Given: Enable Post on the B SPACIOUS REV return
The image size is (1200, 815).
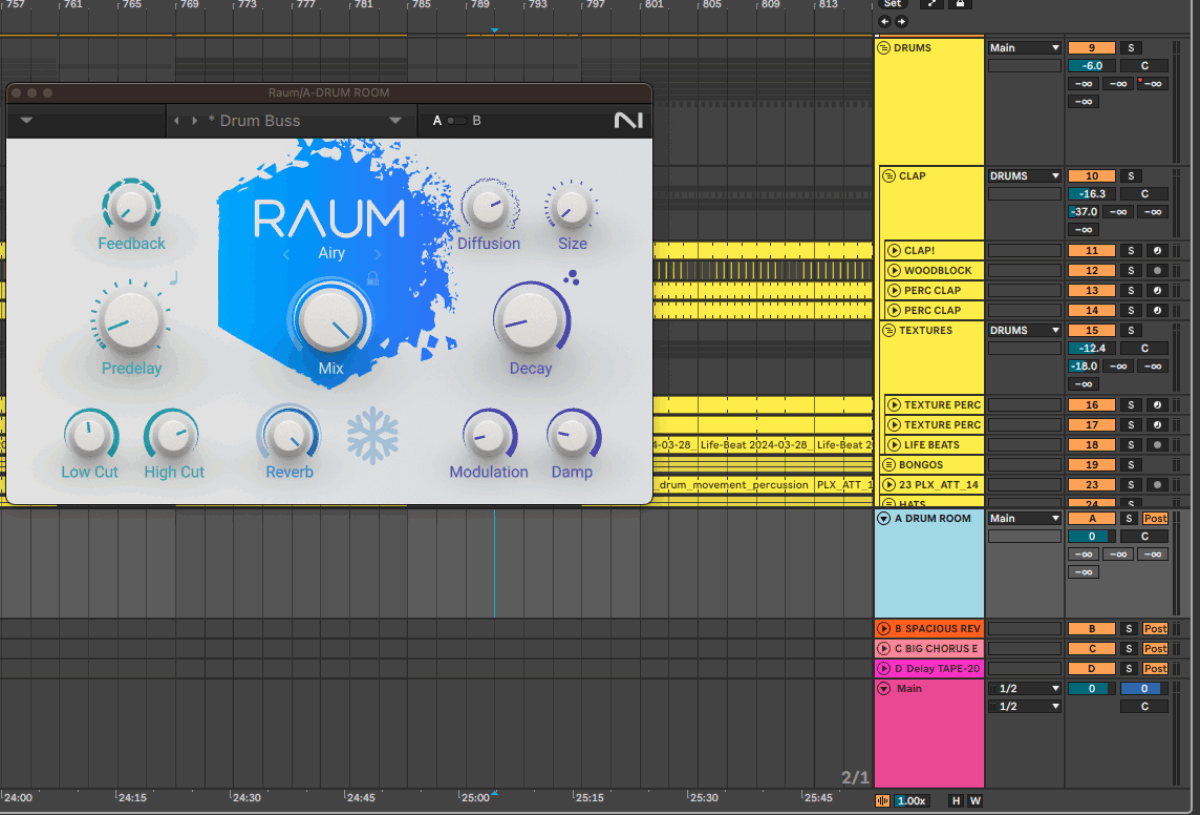Looking at the screenshot, I should coord(1155,628).
